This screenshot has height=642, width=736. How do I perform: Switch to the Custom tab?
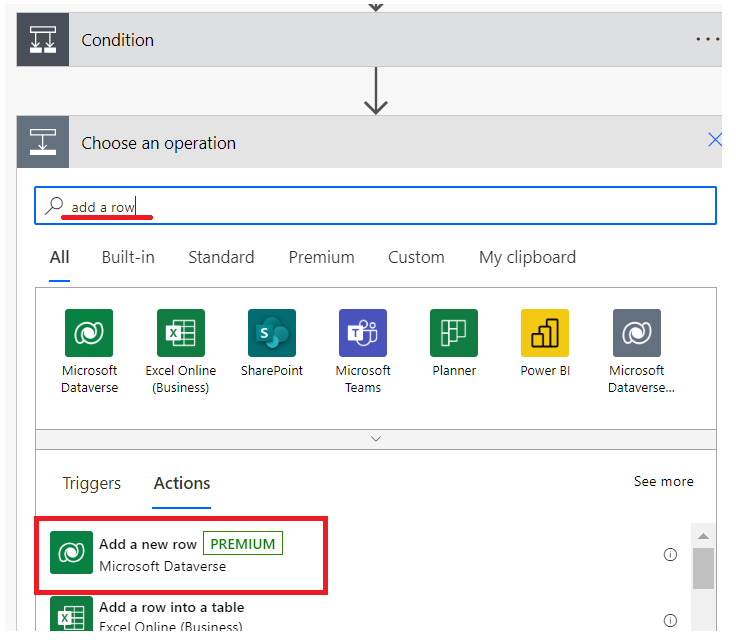pyautogui.click(x=416, y=258)
